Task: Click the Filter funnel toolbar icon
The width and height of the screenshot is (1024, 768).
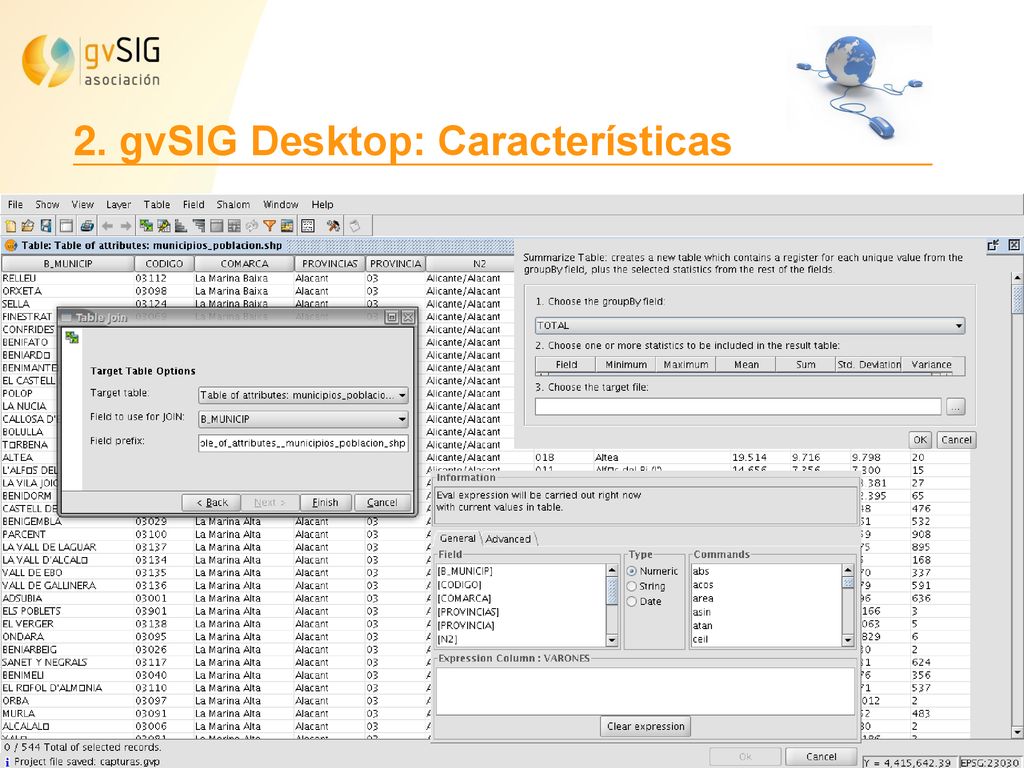Action: coord(269,226)
